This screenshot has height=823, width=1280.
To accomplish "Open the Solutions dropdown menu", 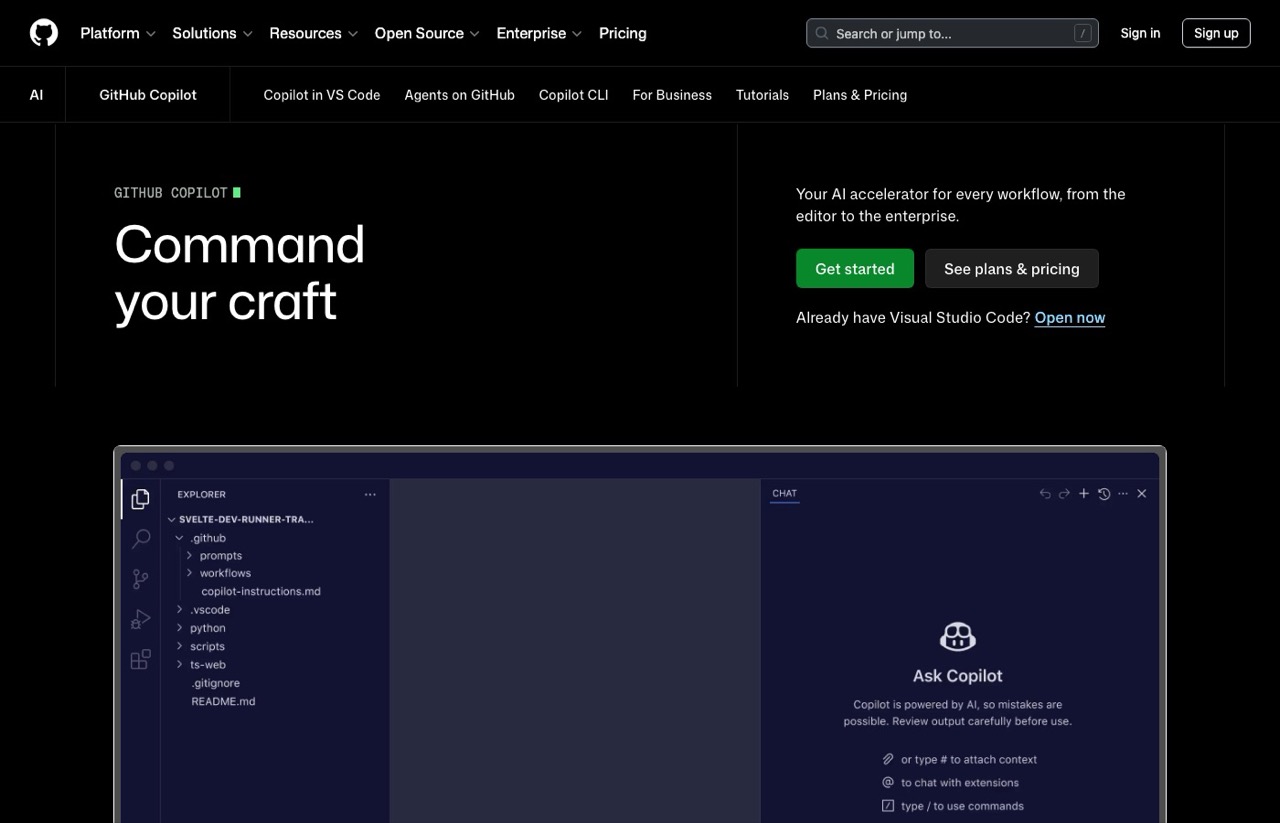I will tap(212, 33).
